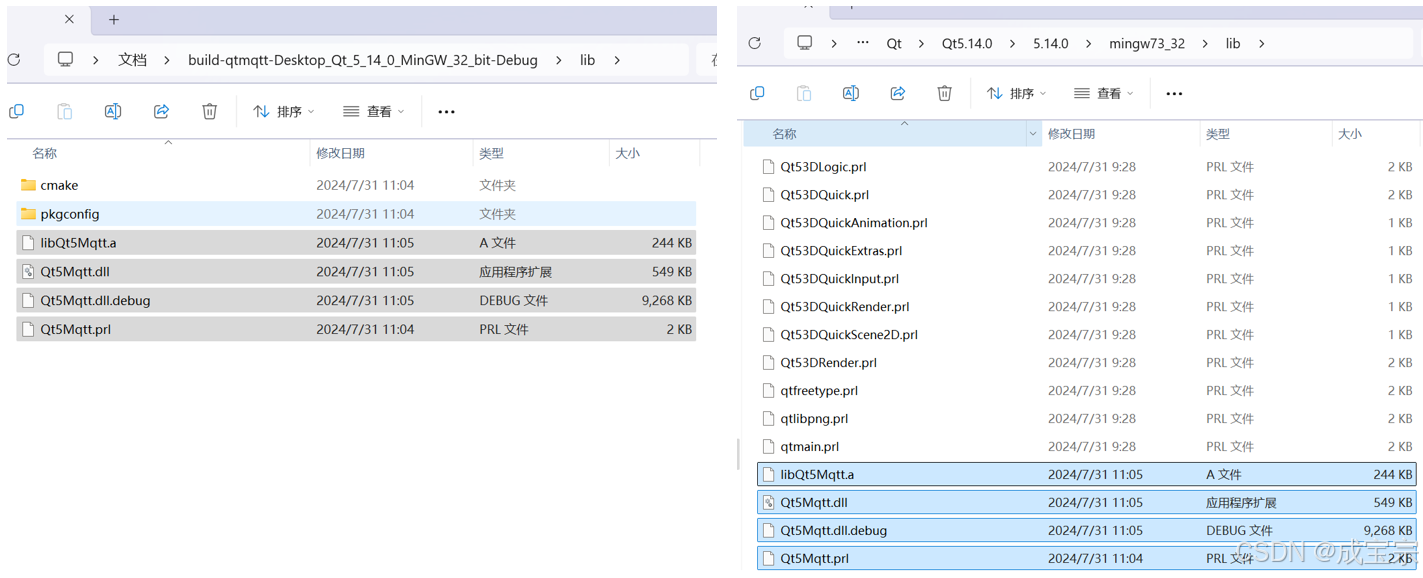Select Qt5Mqtt.dll.debug in left window
The image size is (1423, 578).
tap(356, 300)
